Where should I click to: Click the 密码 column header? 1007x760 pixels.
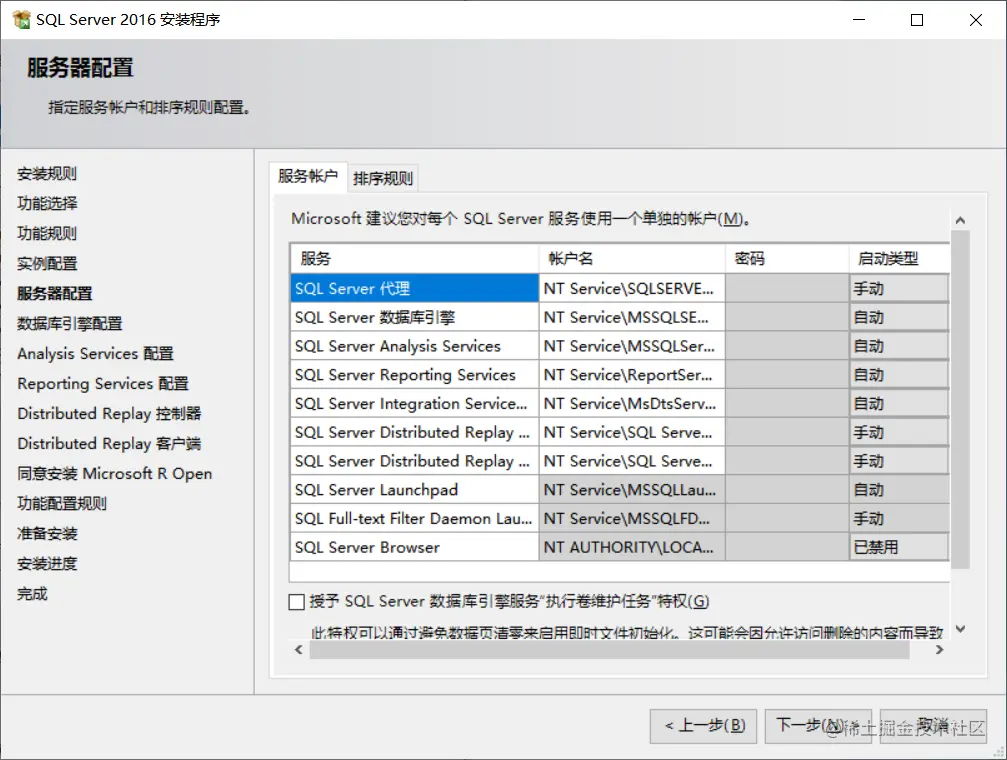pos(787,259)
